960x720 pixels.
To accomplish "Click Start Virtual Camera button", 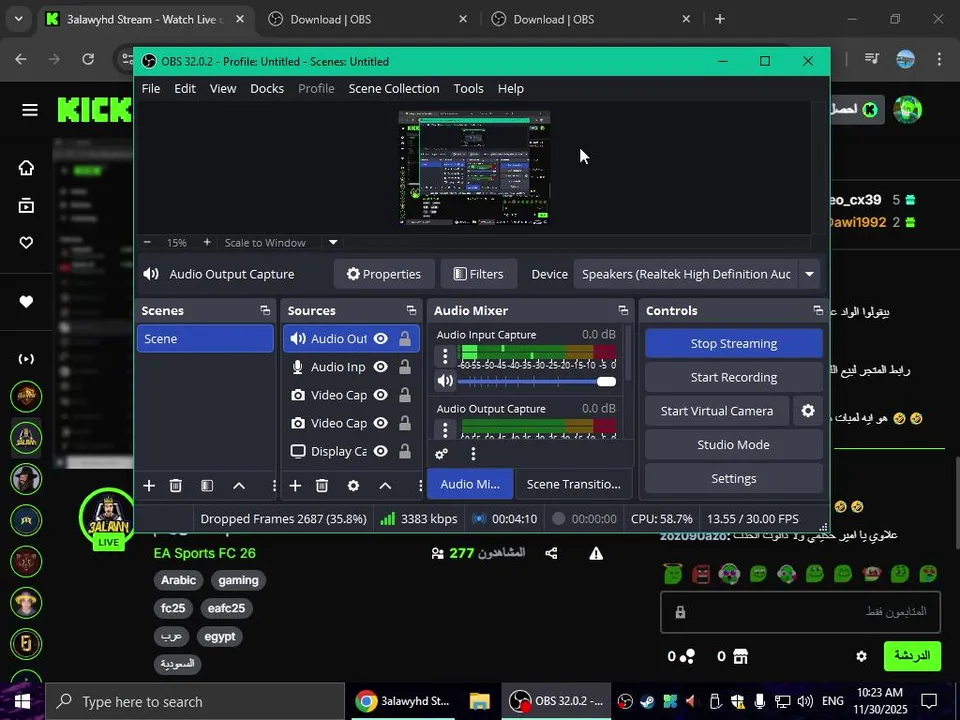I will (x=717, y=411).
